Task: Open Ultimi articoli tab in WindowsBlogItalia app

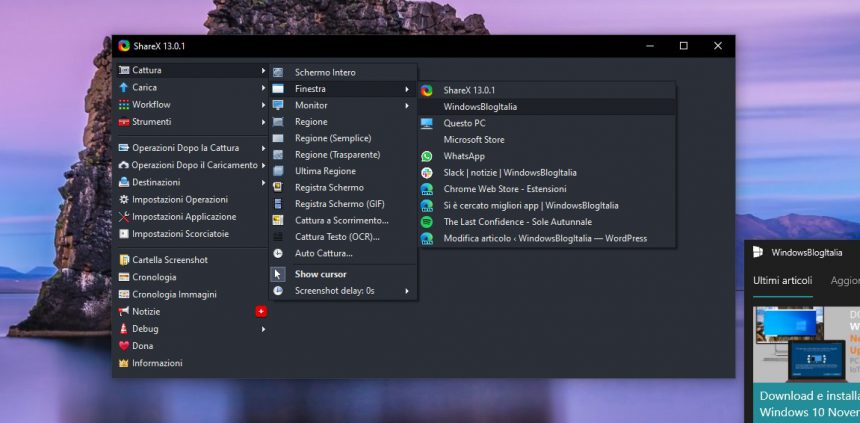Action: 783,280
